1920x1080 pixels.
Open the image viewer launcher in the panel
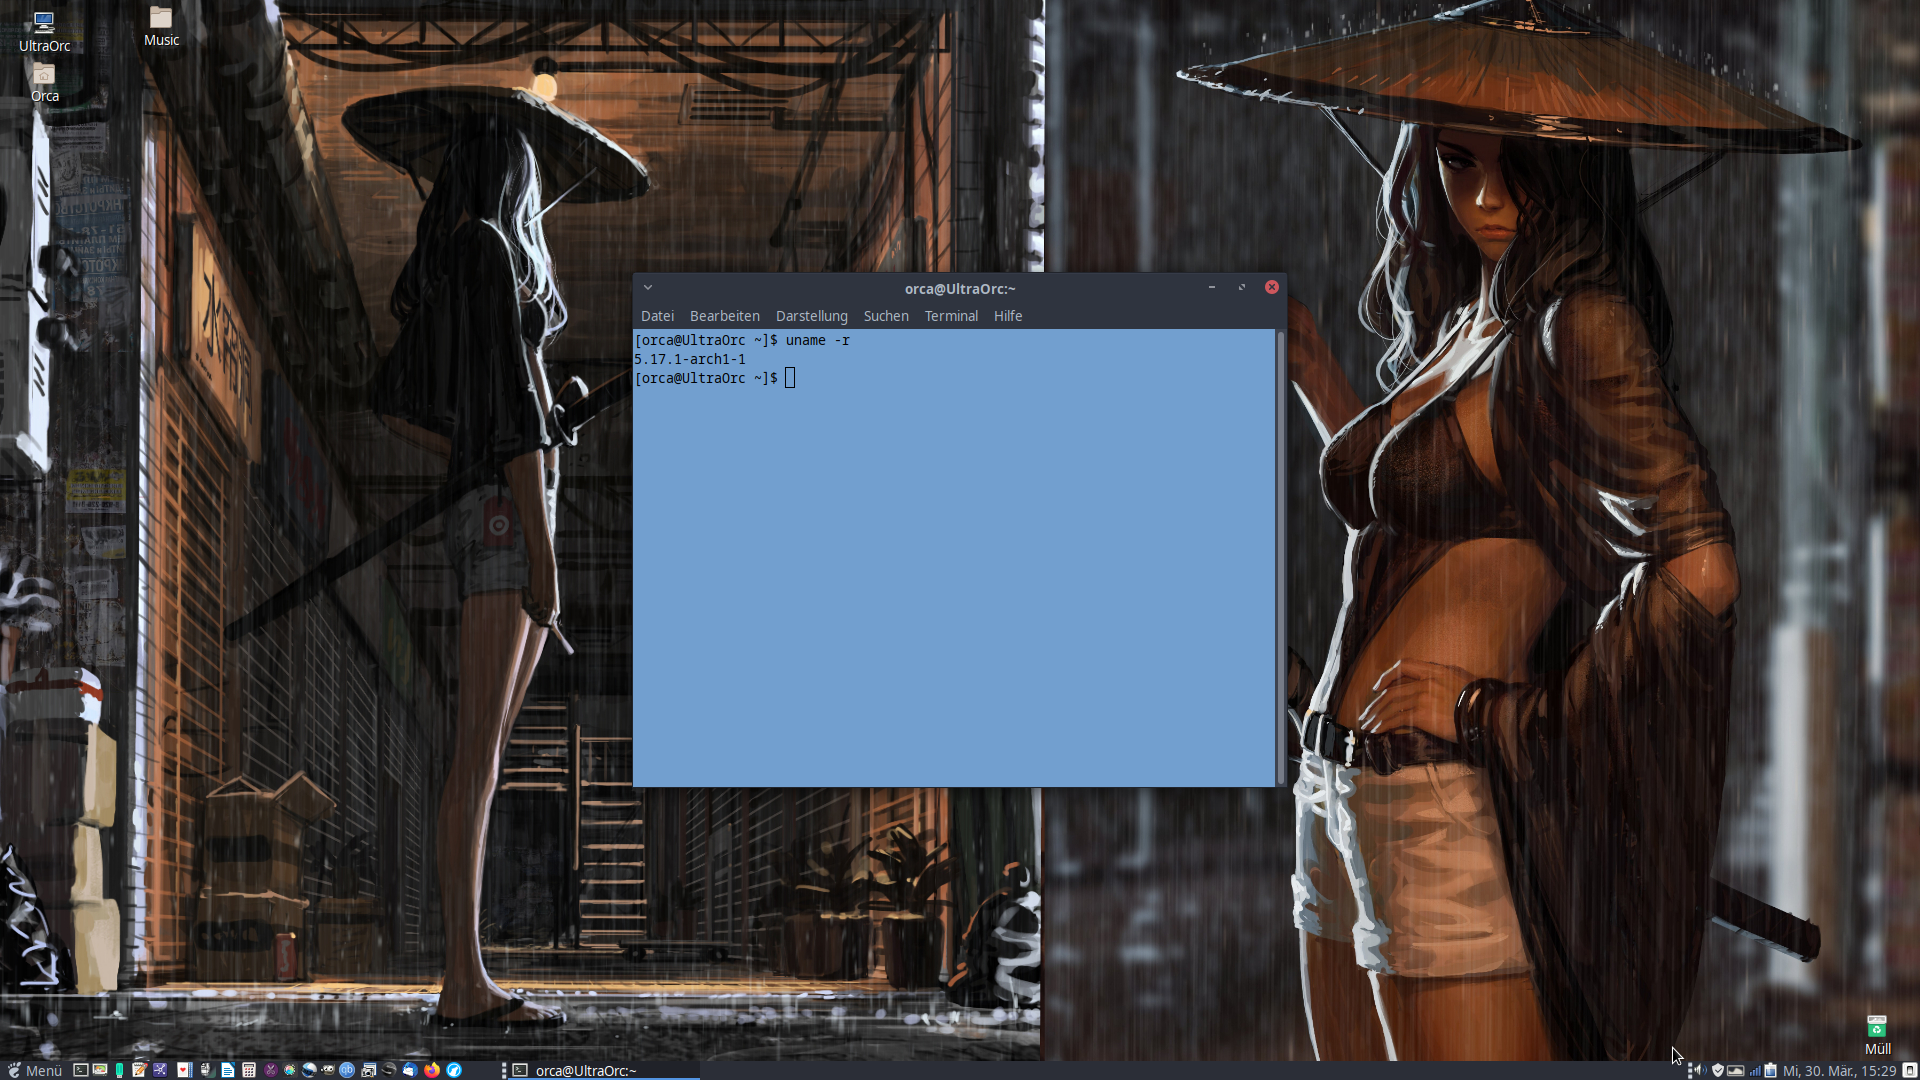coord(100,1070)
